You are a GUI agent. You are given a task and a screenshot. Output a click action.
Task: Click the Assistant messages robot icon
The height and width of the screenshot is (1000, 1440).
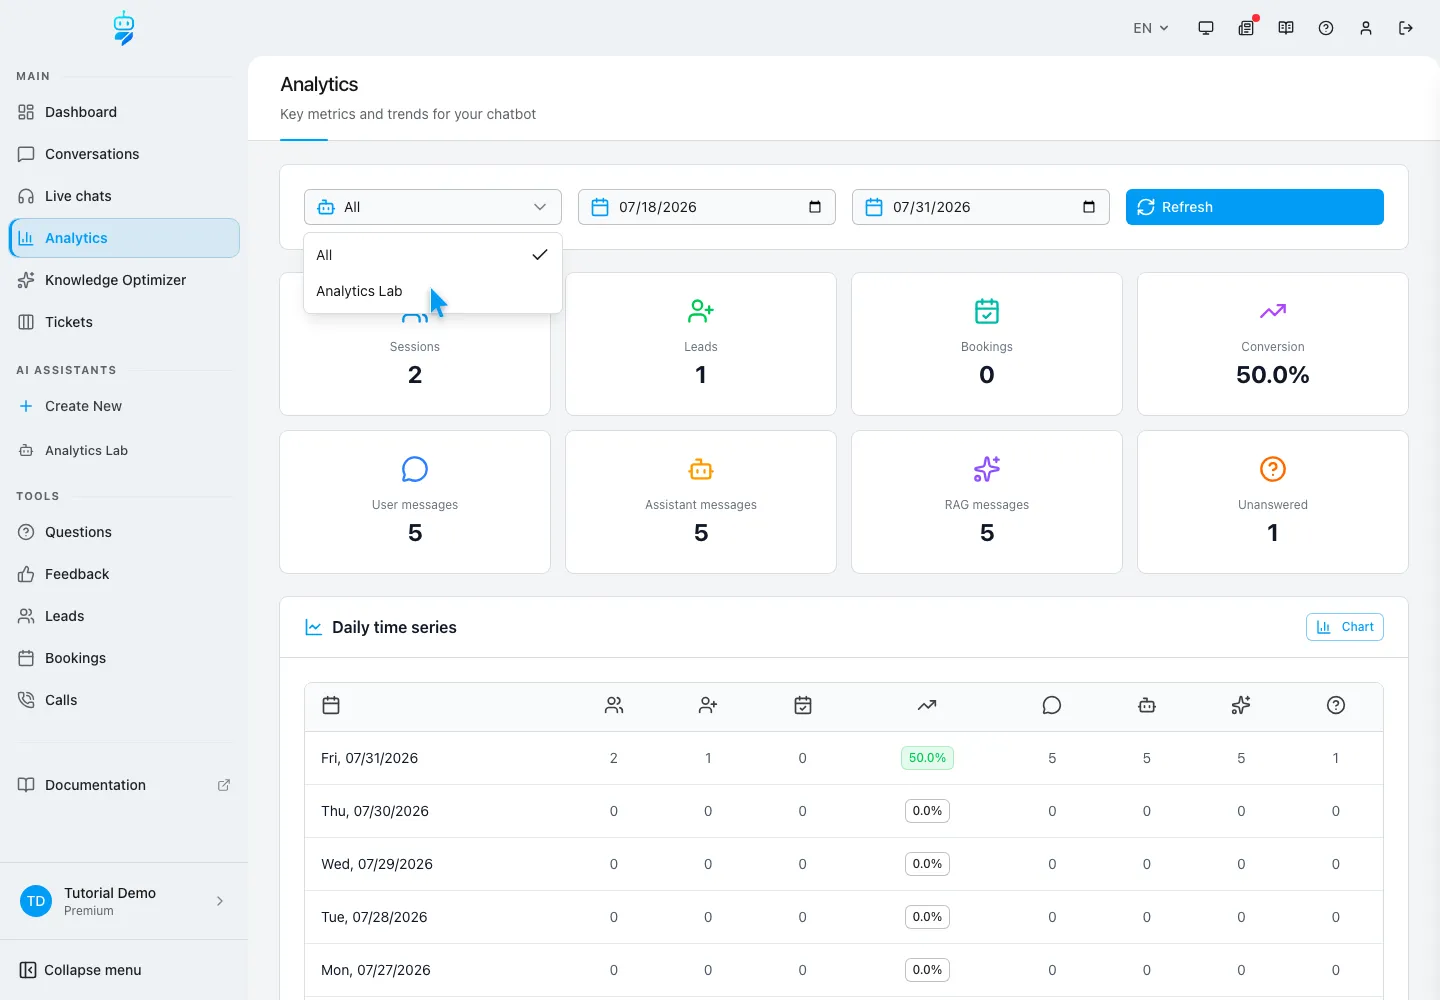click(701, 469)
